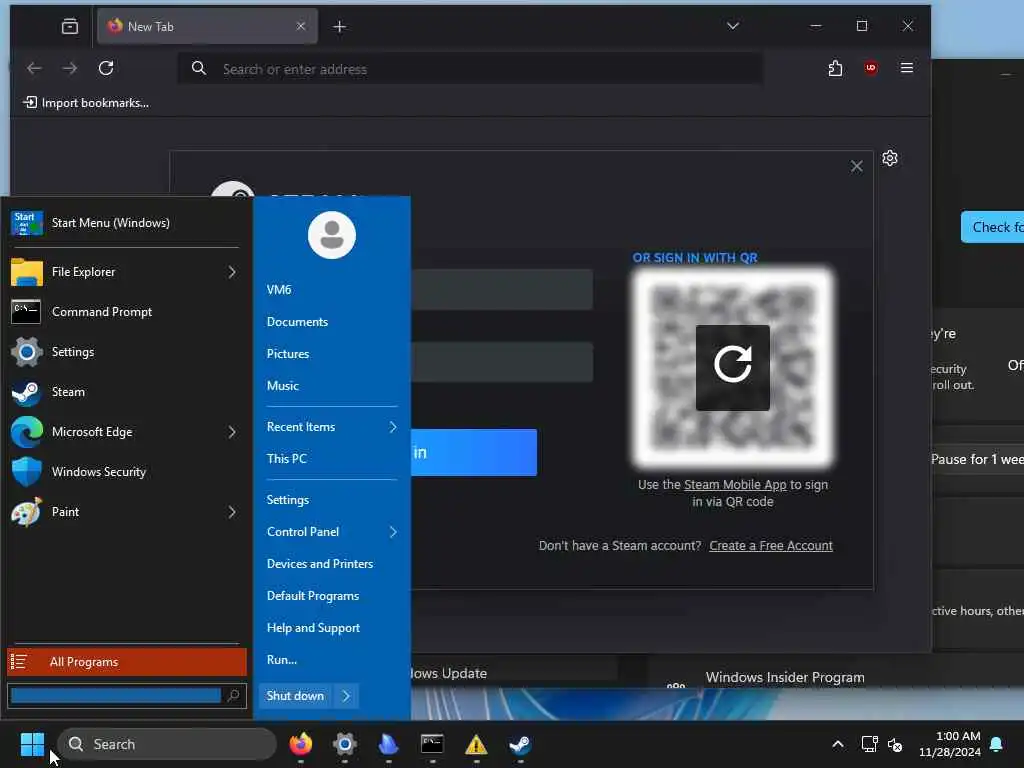Open This PC from start menu
The height and width of the screenshot is (768, 1024).
click(x=287, y=458)
